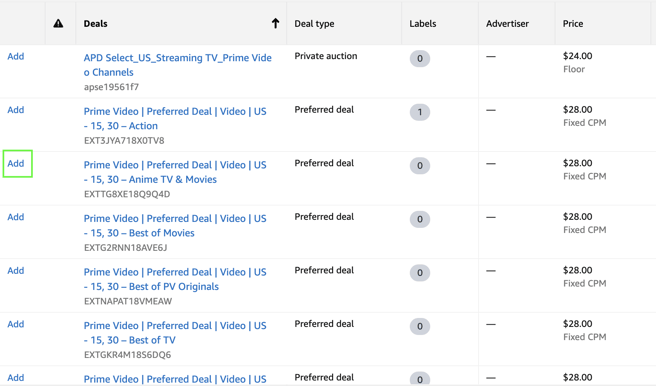This screenshot has height=386, width=656.
Task: Open Best of TV deal link
Action: 175,332
